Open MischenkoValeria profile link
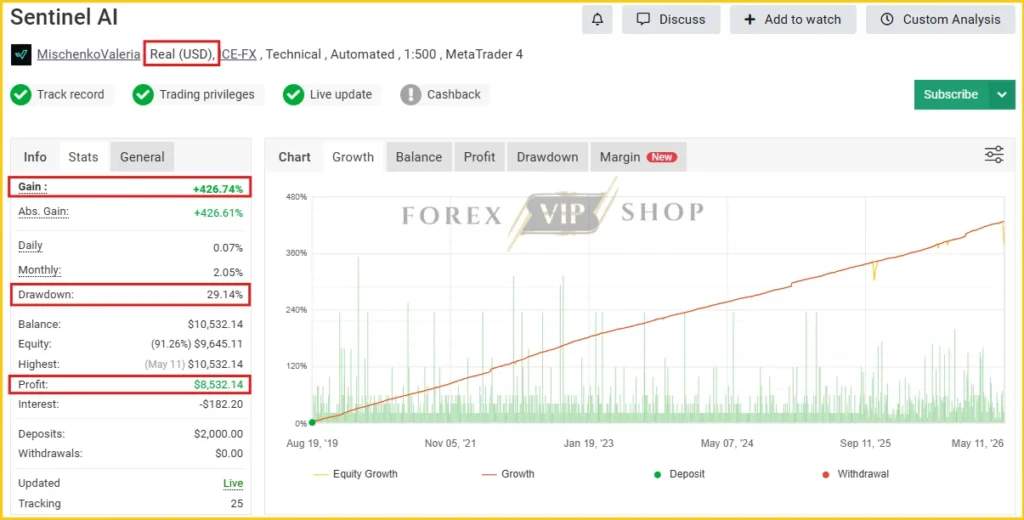Image resolution: width=1024 pixels, height=520 pixels. (88, 55)
